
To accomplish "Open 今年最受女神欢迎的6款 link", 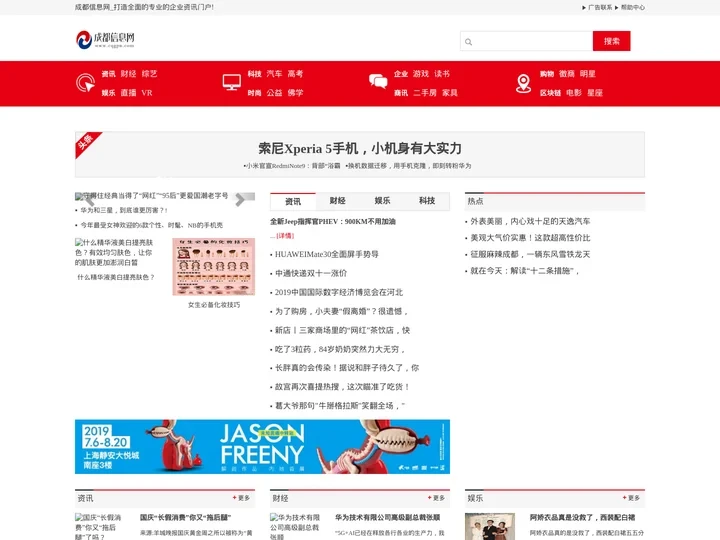I will click(152, 225).
